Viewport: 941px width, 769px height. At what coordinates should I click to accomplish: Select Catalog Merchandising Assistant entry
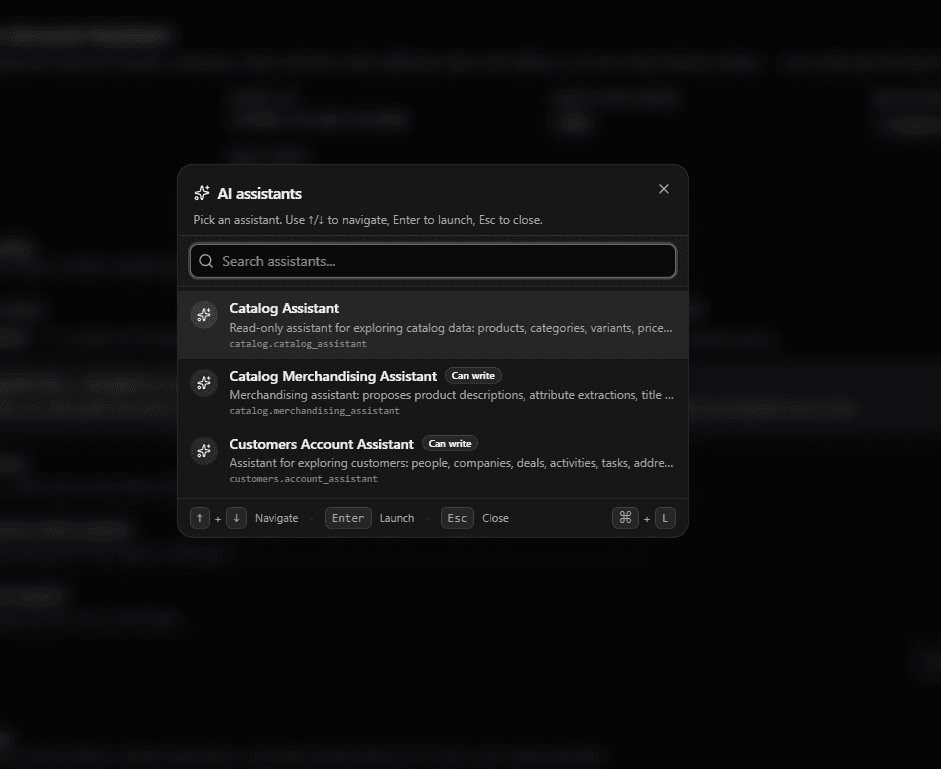tap(433, 393)
